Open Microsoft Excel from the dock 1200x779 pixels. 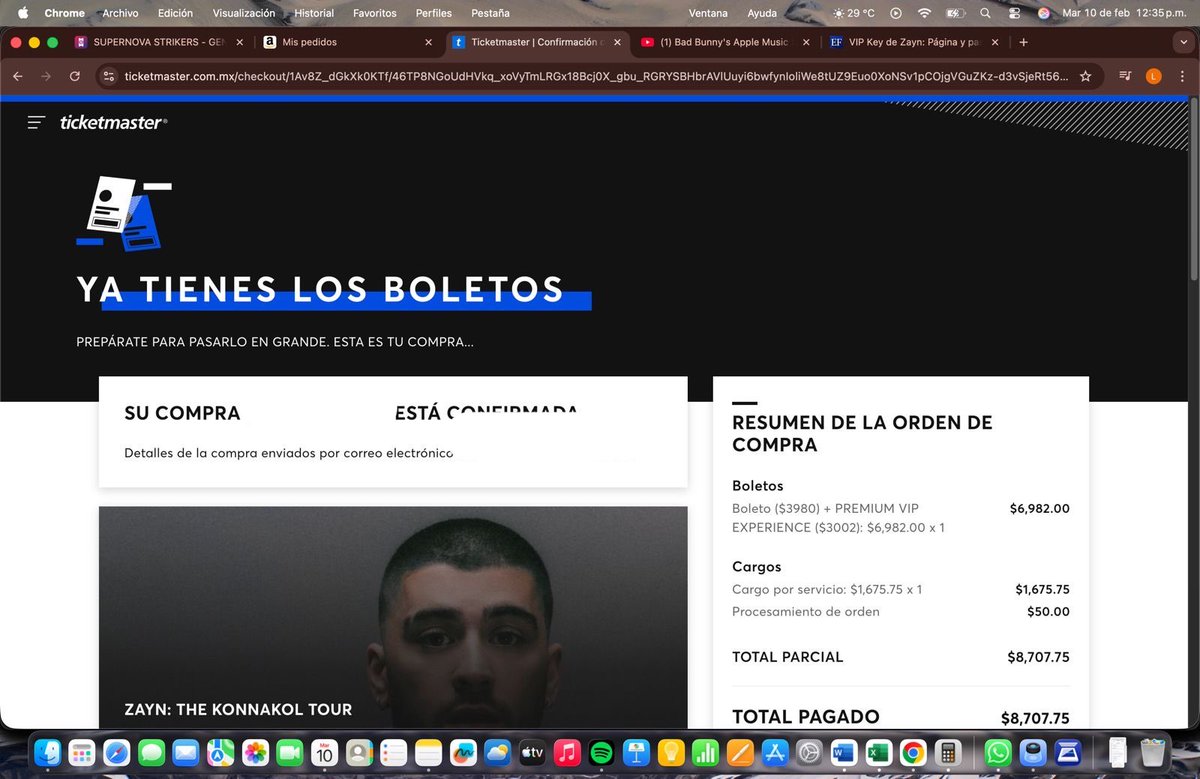(x=878, y=752)
